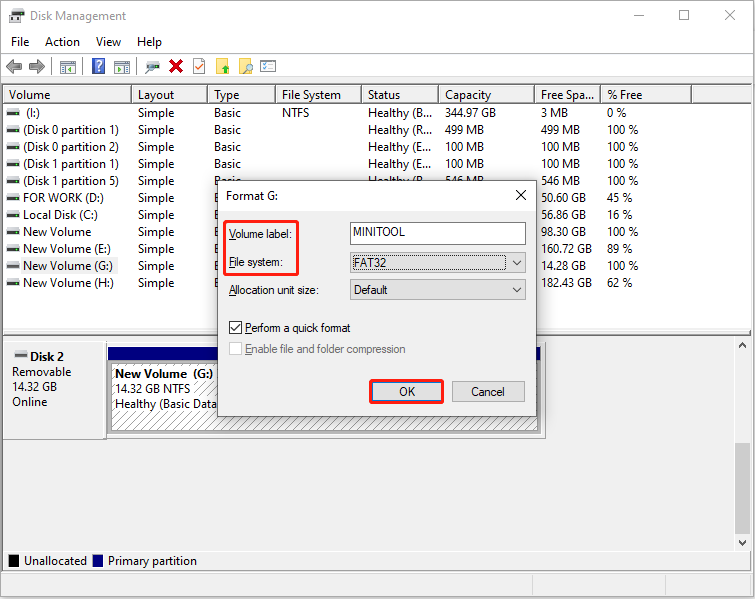The image size is (755, 599).
Task: Toggle the show/hide action pane icon
Action: [x=122, y=67]
